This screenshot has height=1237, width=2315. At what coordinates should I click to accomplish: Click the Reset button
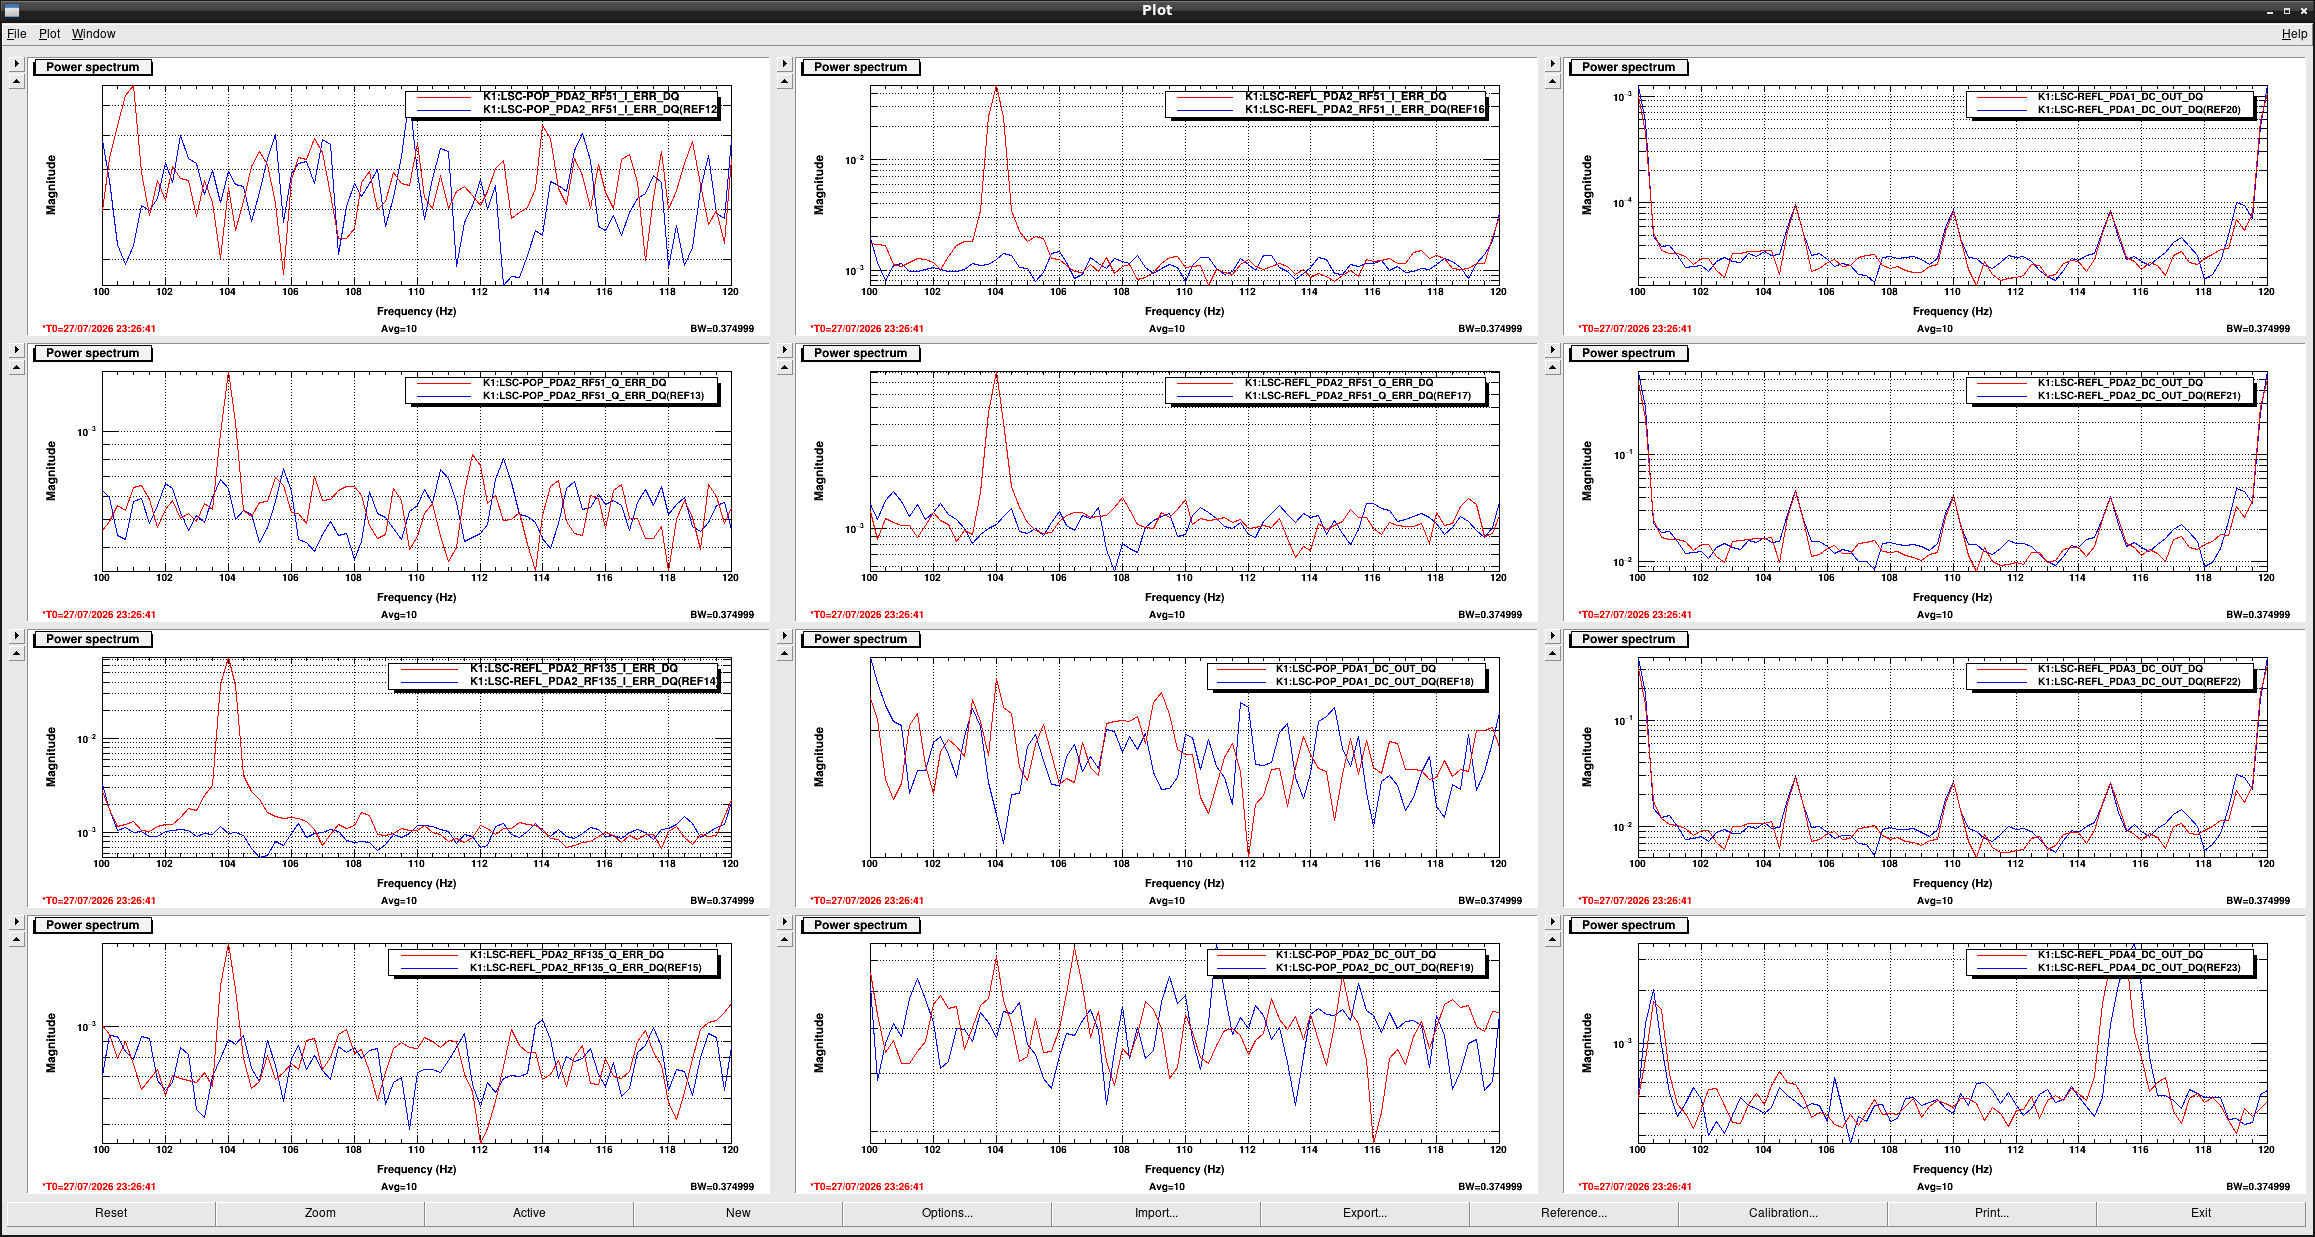point(111,1213)
